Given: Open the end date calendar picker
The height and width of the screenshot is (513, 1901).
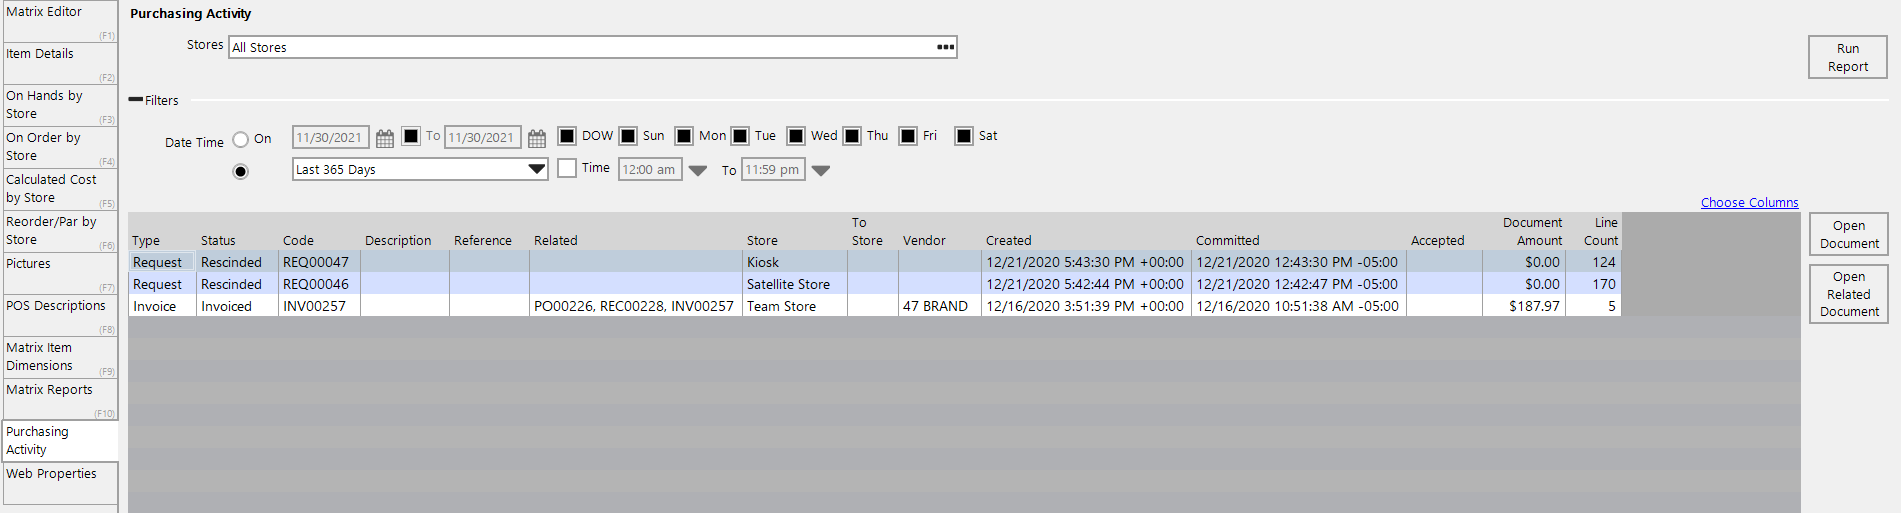Looking at the screenshot, I should pyautogui.click(x=537, y=138).
